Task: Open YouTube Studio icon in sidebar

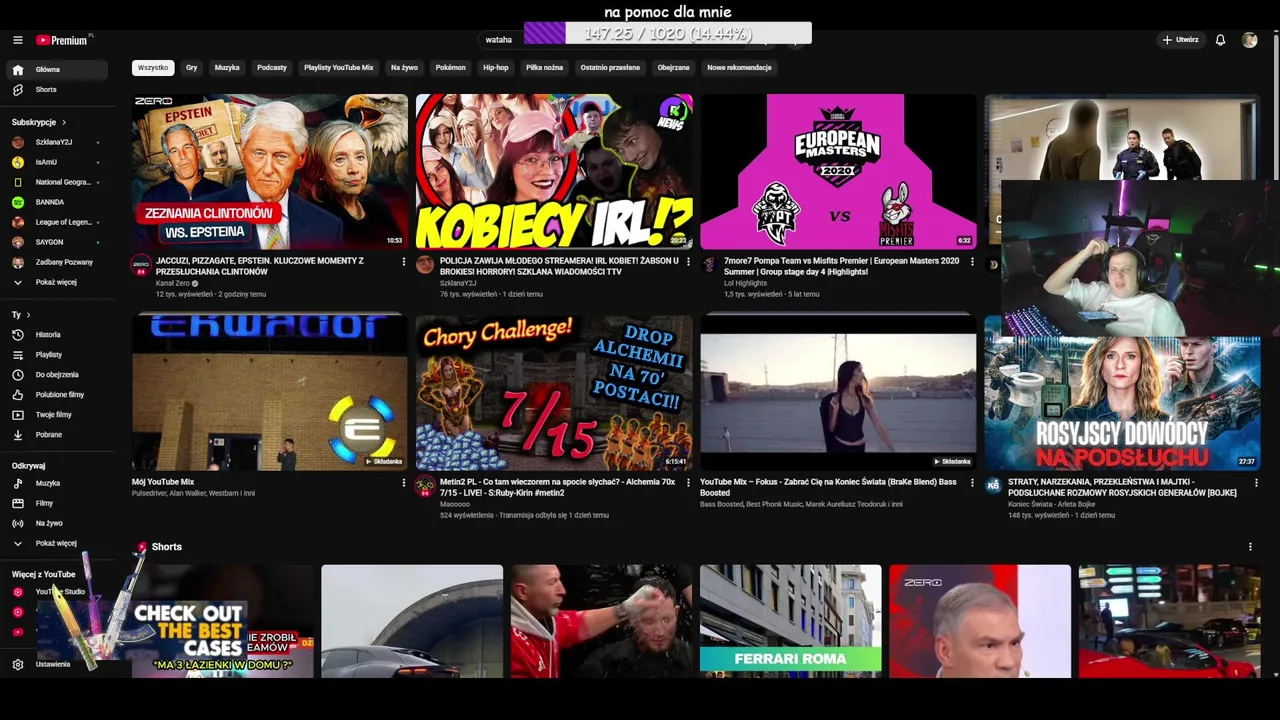Action: (17, 592)
